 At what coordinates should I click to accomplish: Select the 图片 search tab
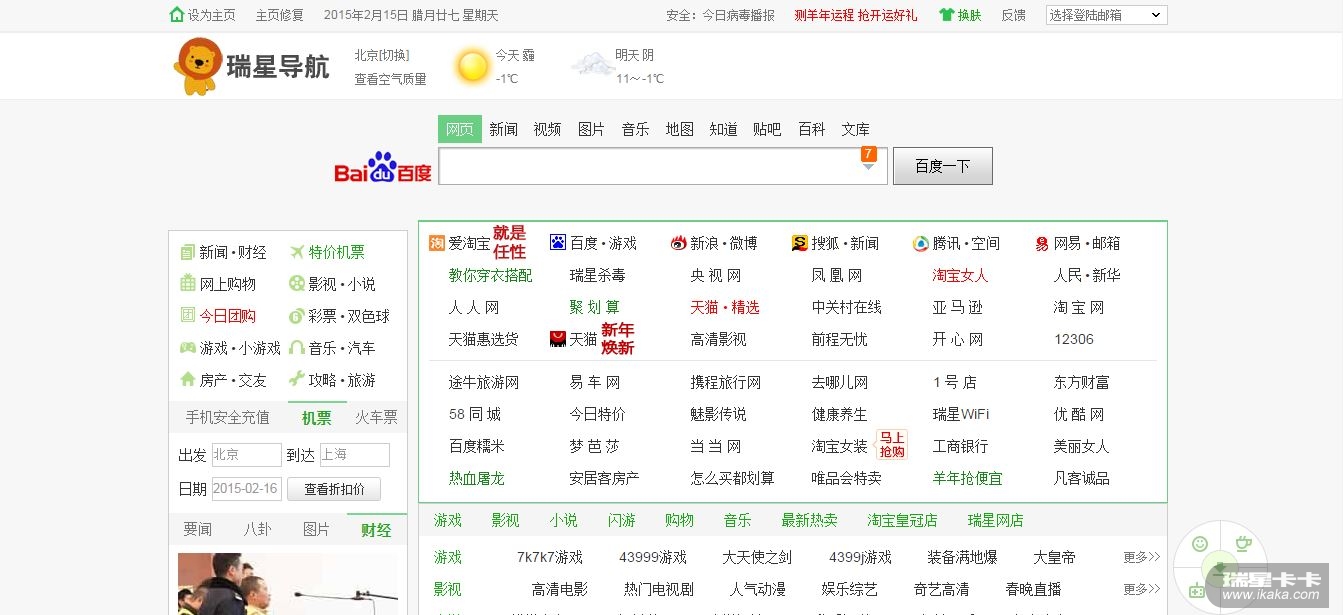(x=591, y=129)
